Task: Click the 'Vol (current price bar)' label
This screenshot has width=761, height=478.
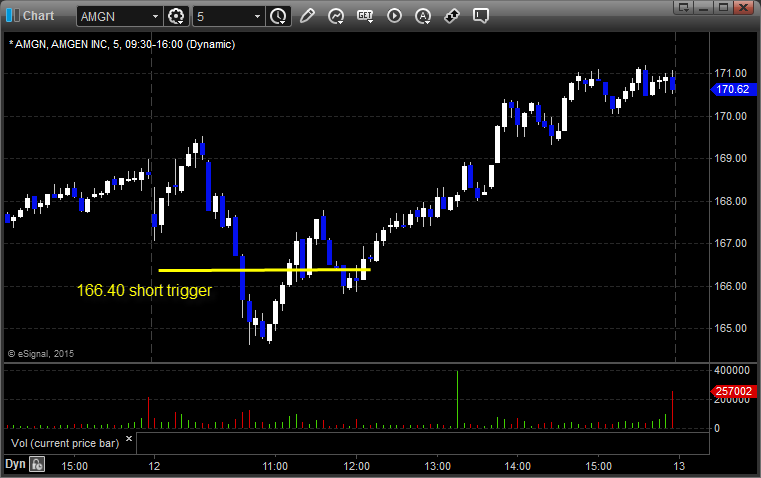Action: tap(65, 443)
